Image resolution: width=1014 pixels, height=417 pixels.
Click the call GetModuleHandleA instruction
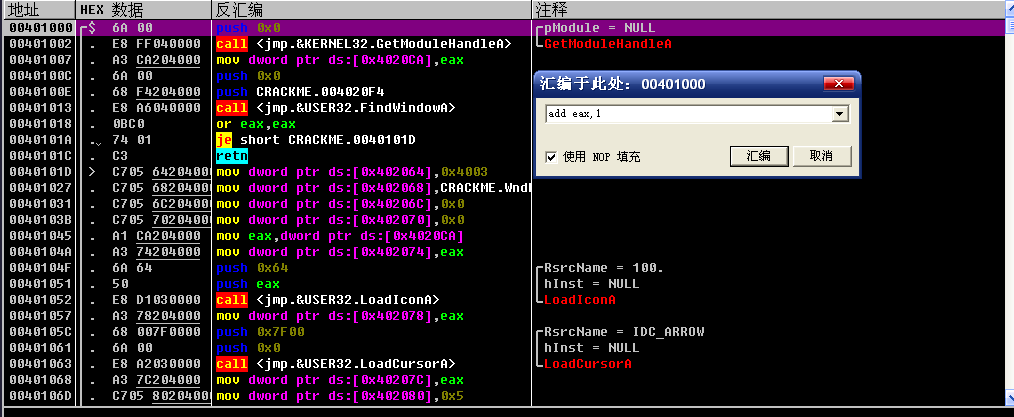(363, 44)
